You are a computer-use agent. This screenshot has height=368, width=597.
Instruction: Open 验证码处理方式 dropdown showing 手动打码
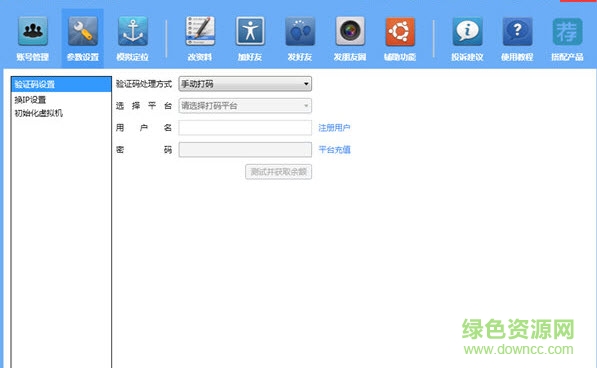[x=245, y=84]
